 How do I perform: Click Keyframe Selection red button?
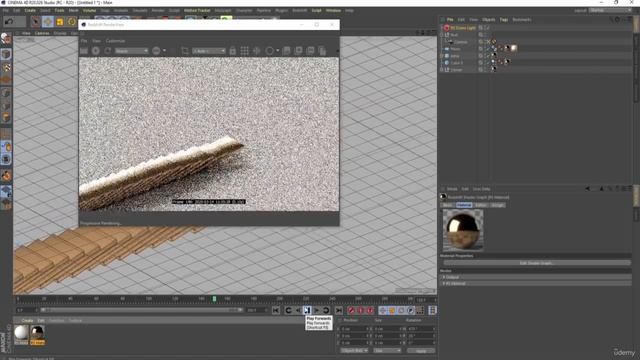[x=370, y=311]
